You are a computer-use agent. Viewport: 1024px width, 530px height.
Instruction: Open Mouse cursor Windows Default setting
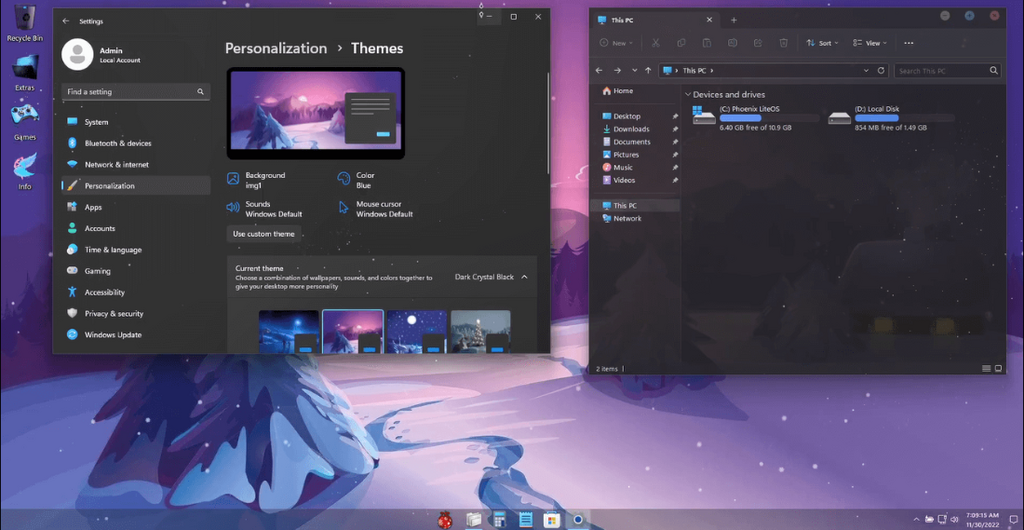click(376, 209)
